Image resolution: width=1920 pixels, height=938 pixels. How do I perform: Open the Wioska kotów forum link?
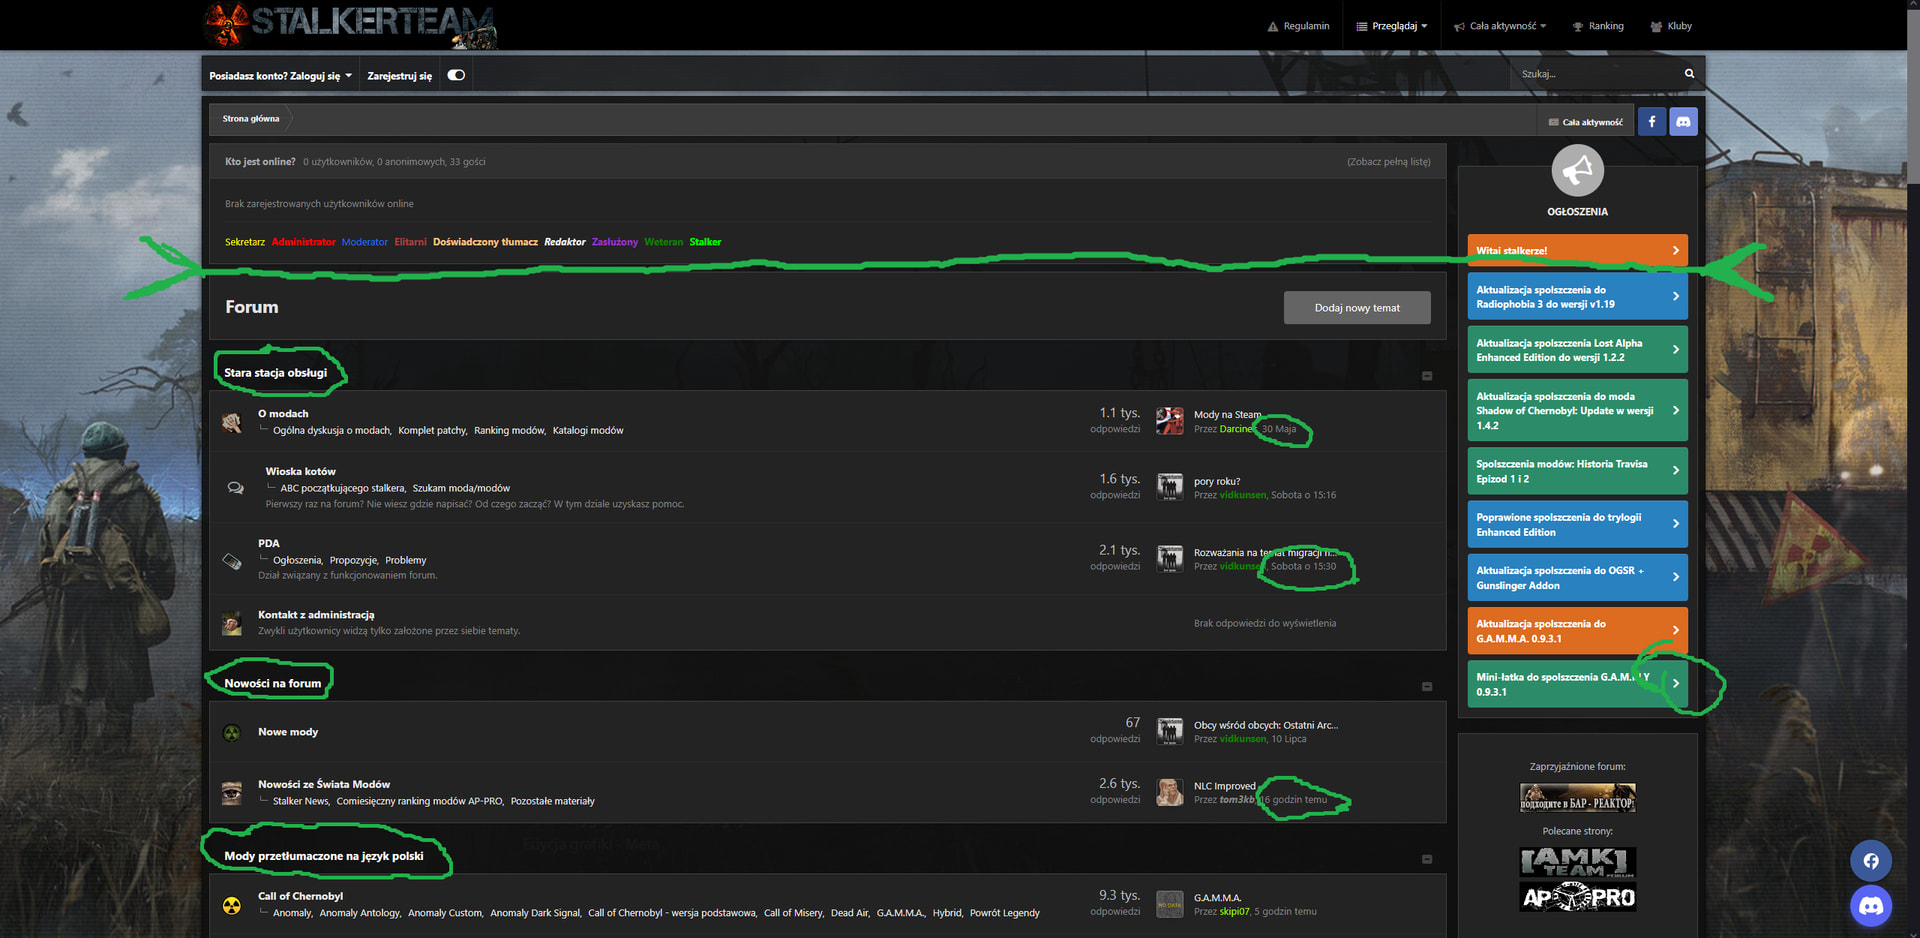(x=300, y=471)
